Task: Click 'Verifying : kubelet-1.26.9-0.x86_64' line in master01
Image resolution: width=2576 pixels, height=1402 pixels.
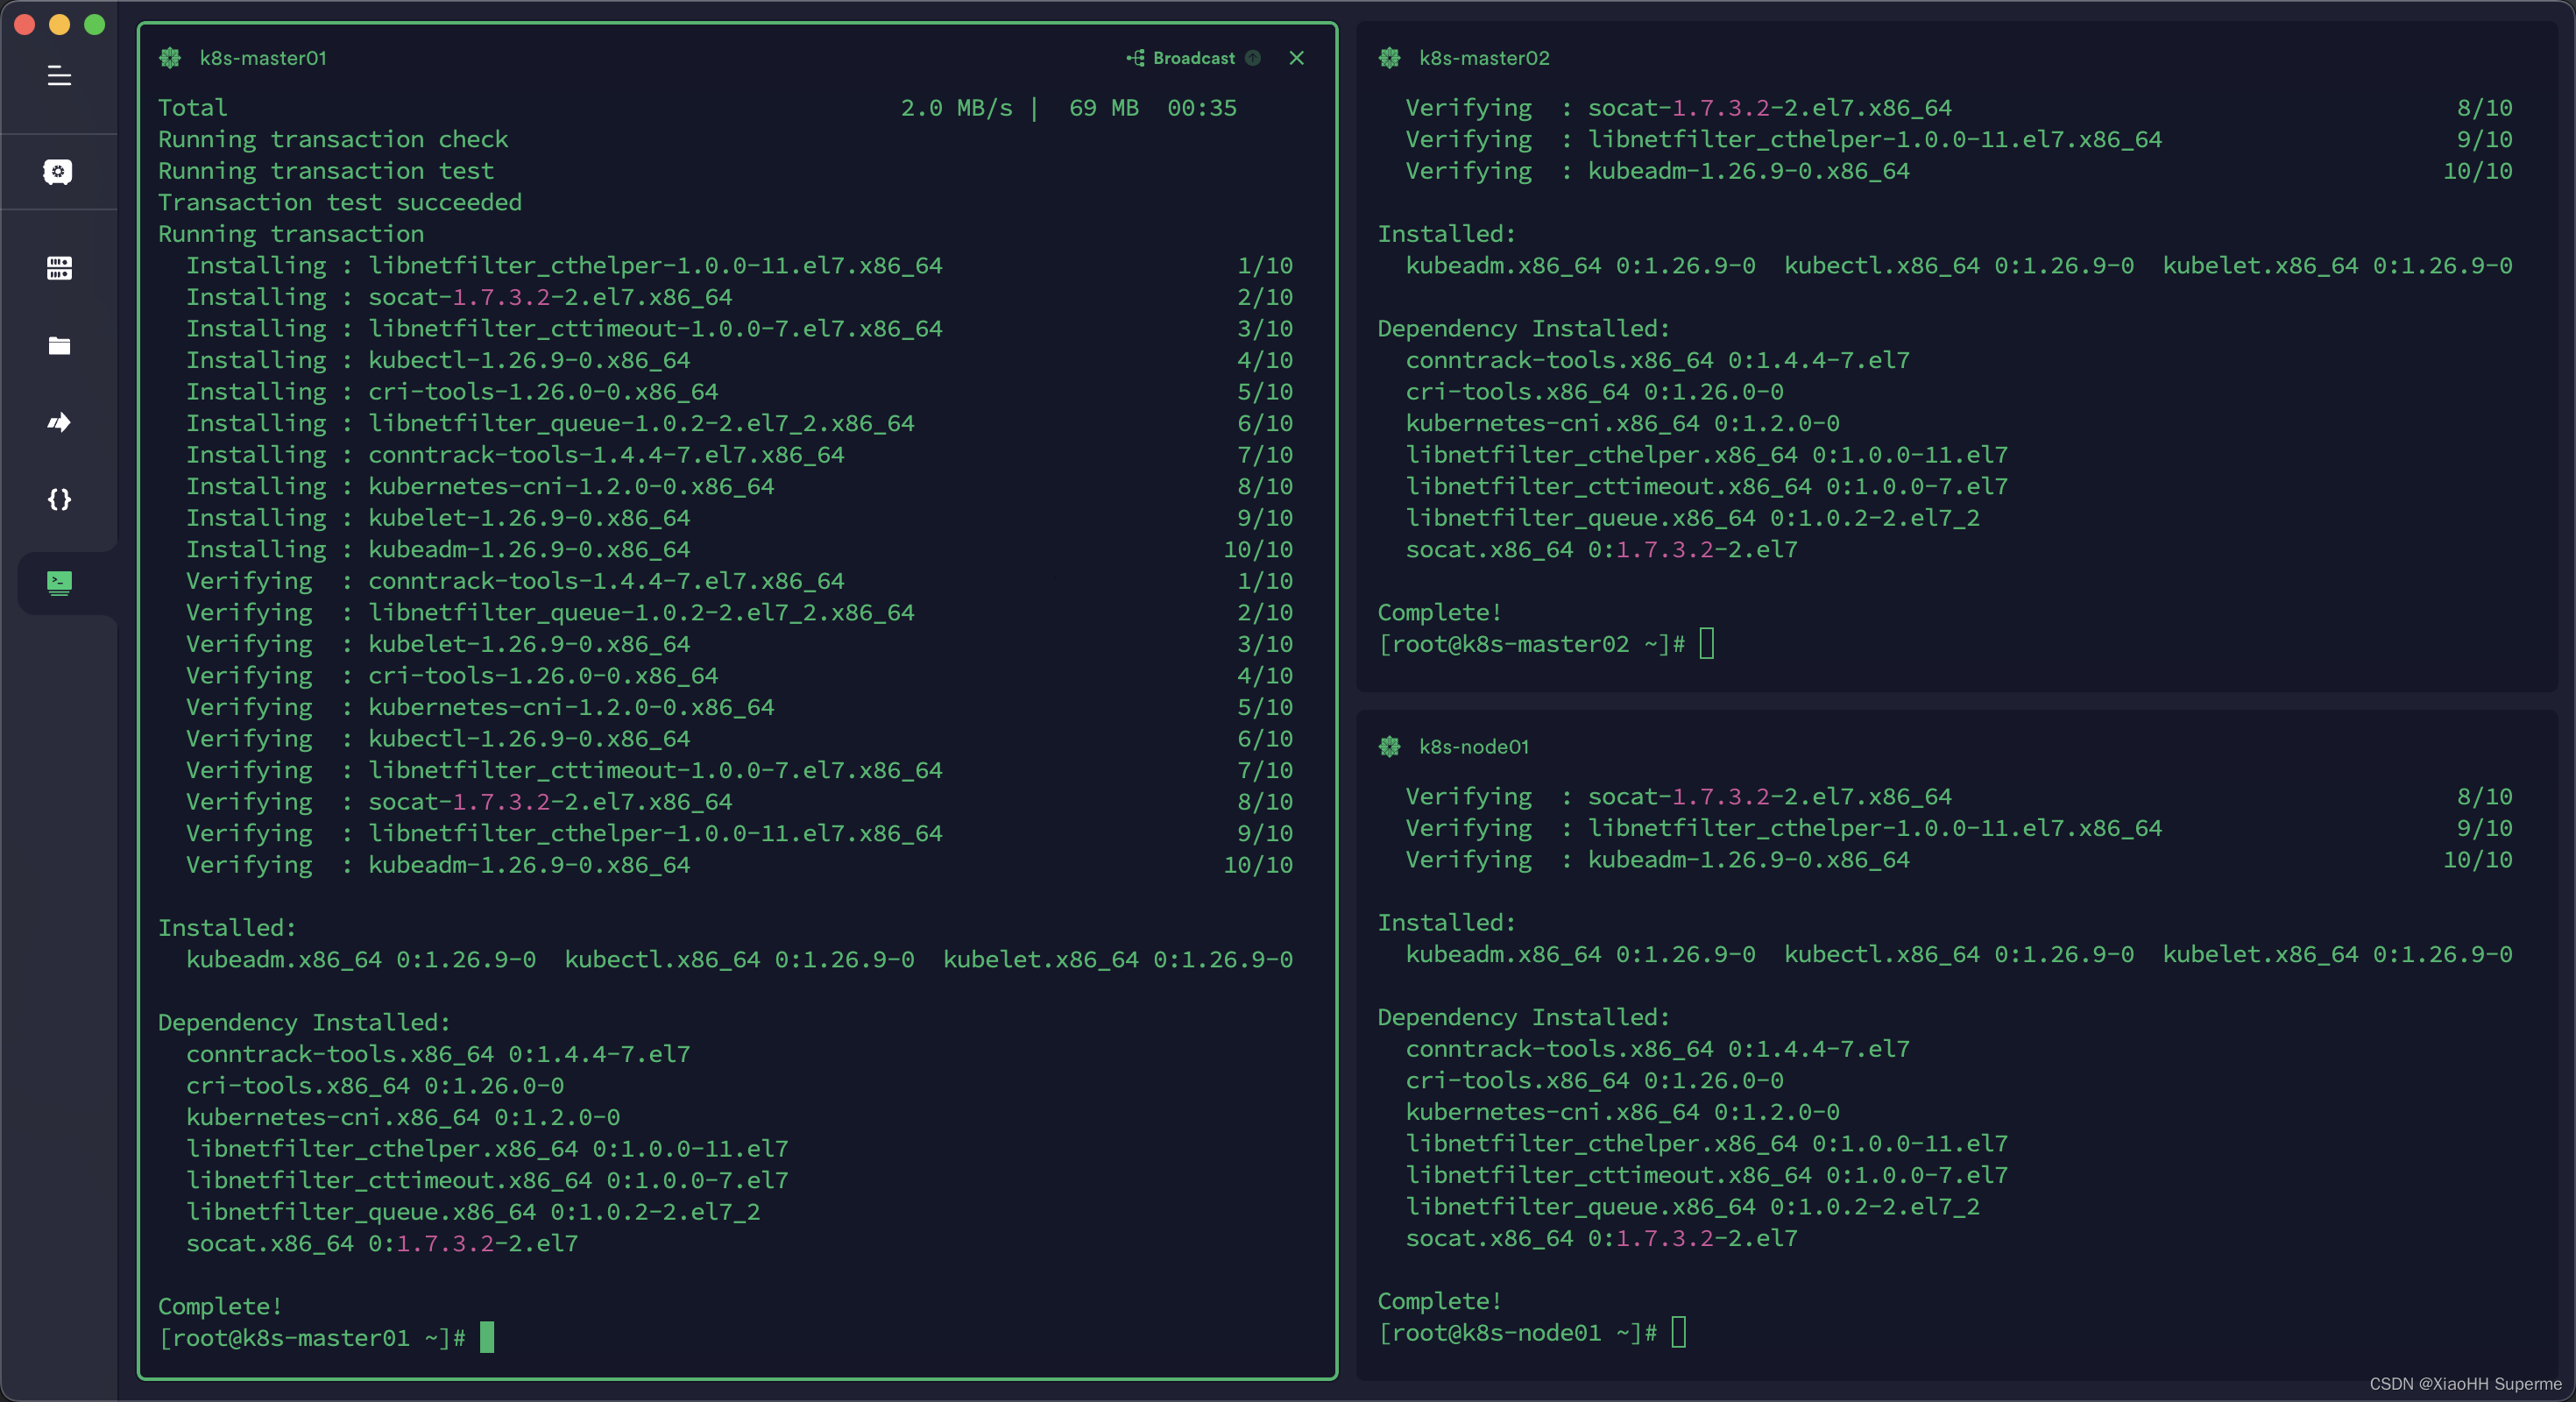Action: tap(739, 644)
